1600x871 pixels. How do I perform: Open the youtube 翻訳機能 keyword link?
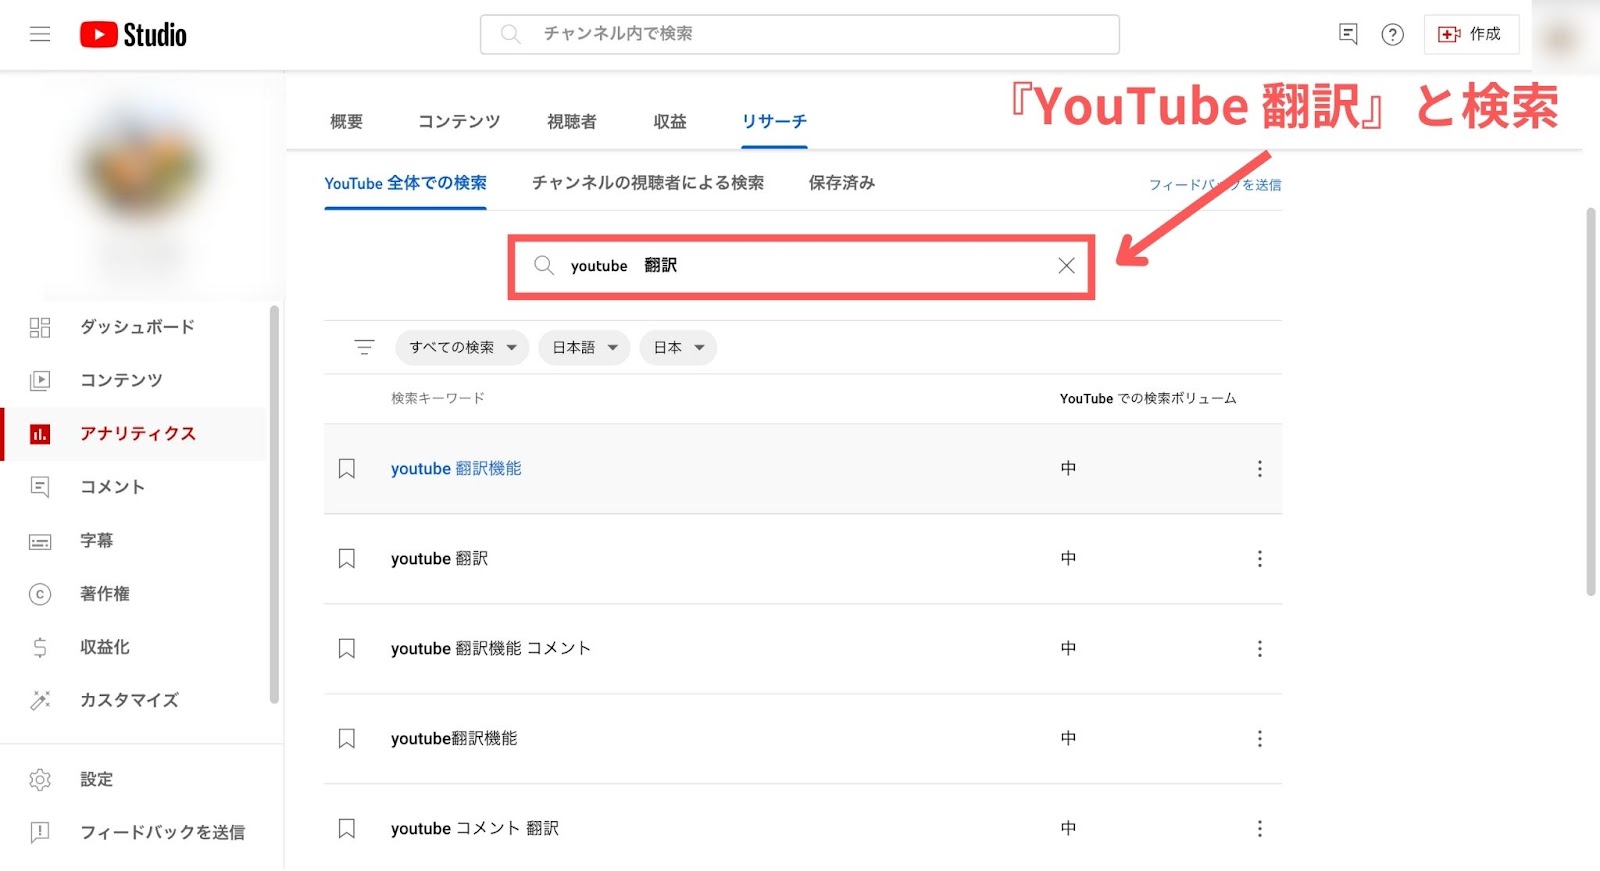[456, 468]
